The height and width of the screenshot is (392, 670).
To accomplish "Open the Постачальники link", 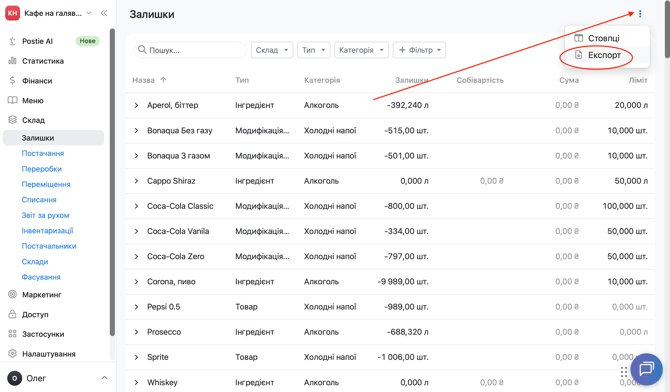I will pyautogui.click(x=49, y=246).
